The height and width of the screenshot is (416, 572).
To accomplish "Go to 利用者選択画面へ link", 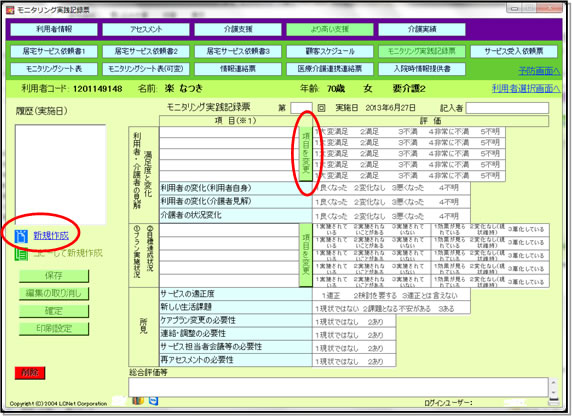I will [526, 88].
